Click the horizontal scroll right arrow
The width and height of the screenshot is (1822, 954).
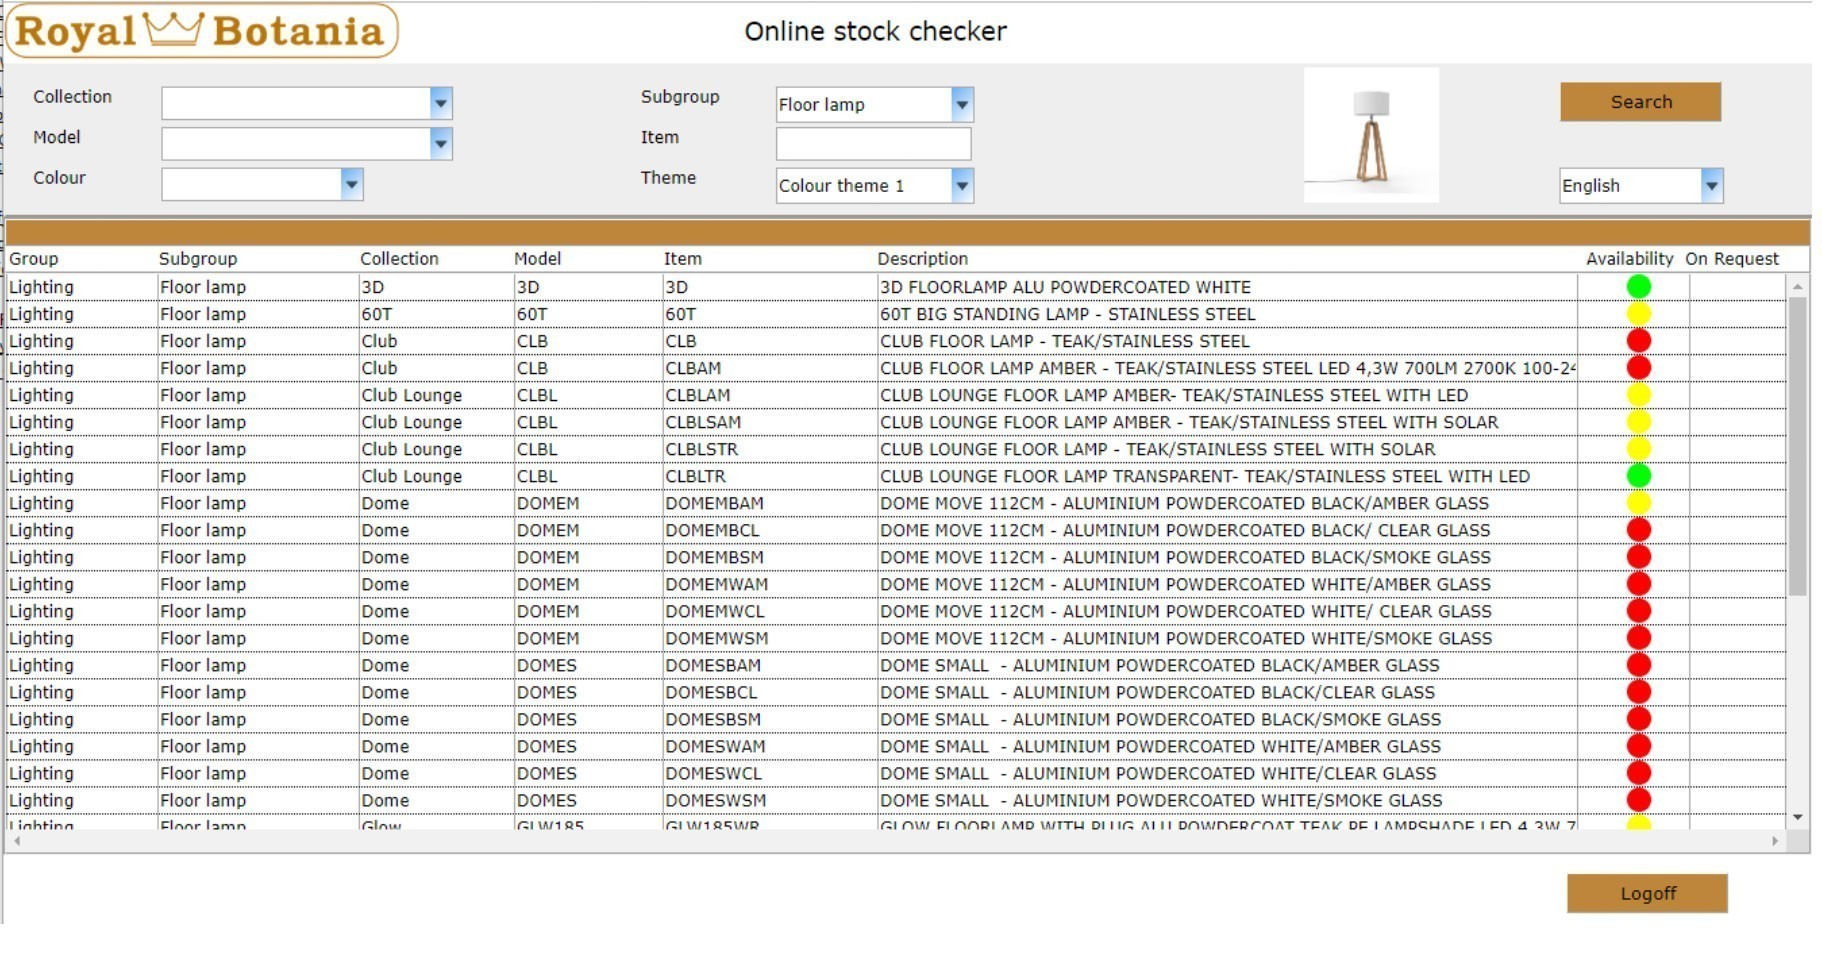pyautogui.click(x=1775, y=841)
